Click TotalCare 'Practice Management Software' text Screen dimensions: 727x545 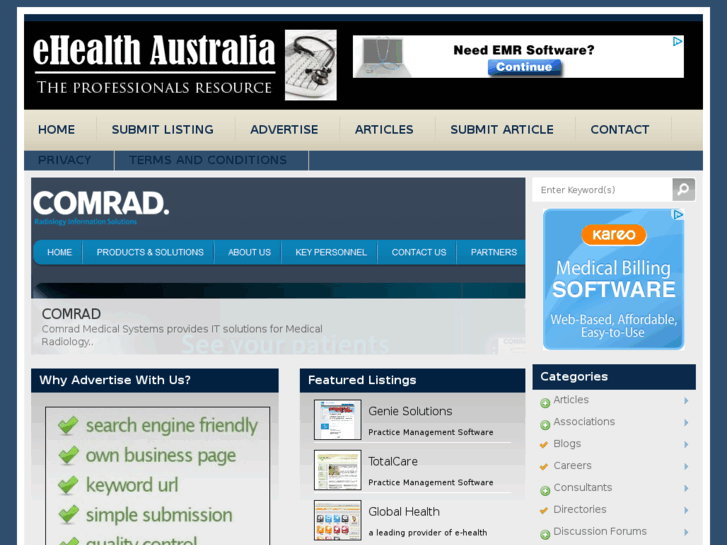[431, 482]
